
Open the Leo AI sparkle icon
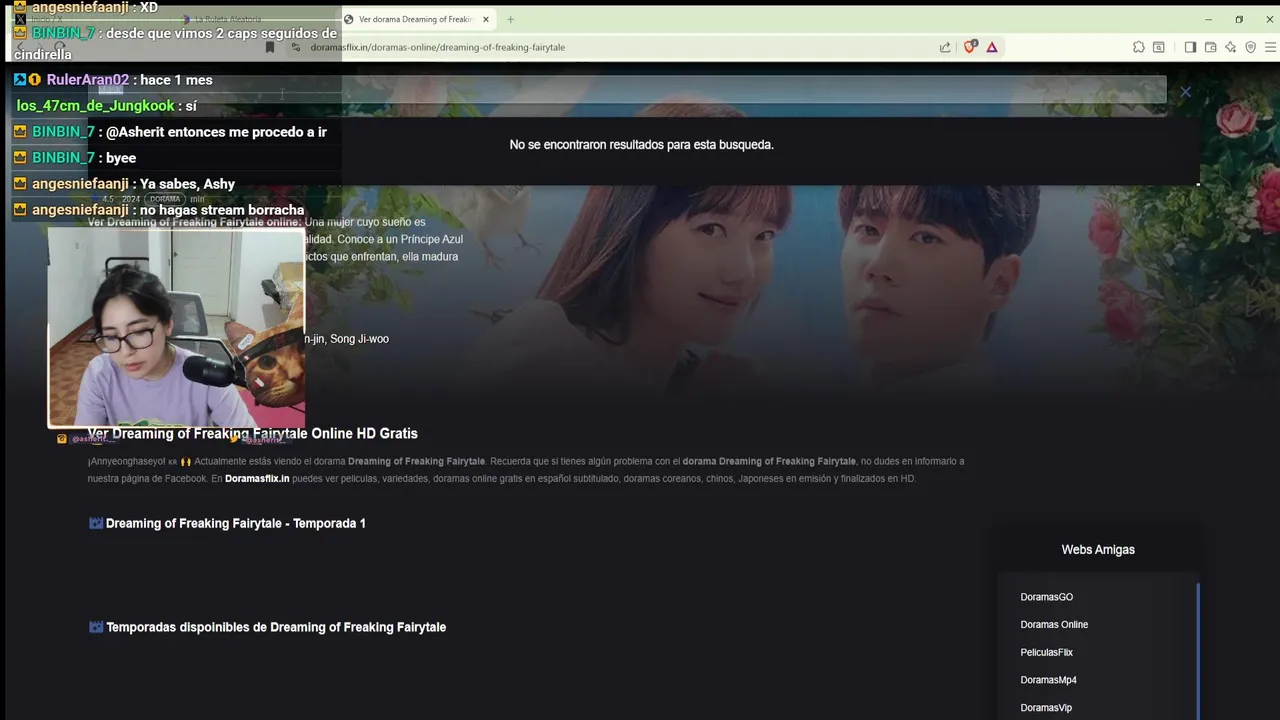click(x=1230, y=47)
